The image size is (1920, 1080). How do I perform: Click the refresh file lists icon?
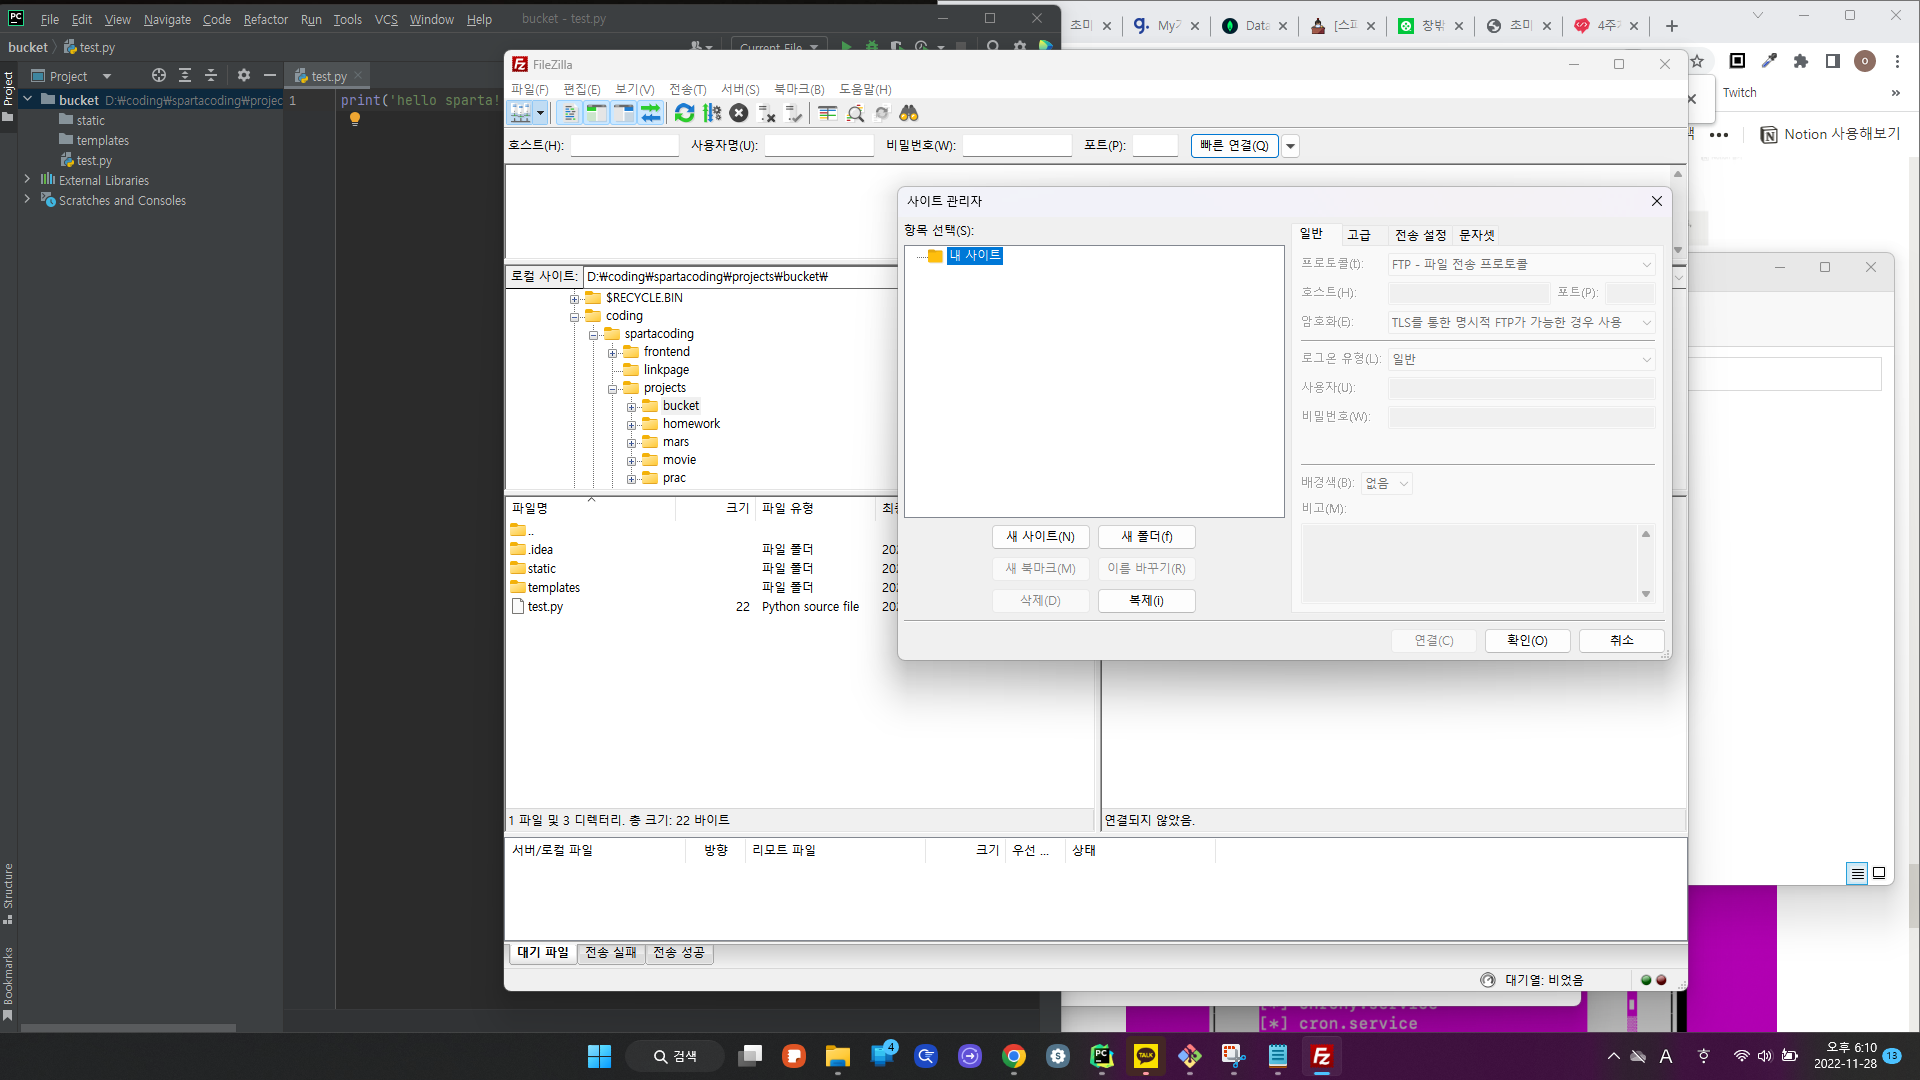(x=684, y=113)
